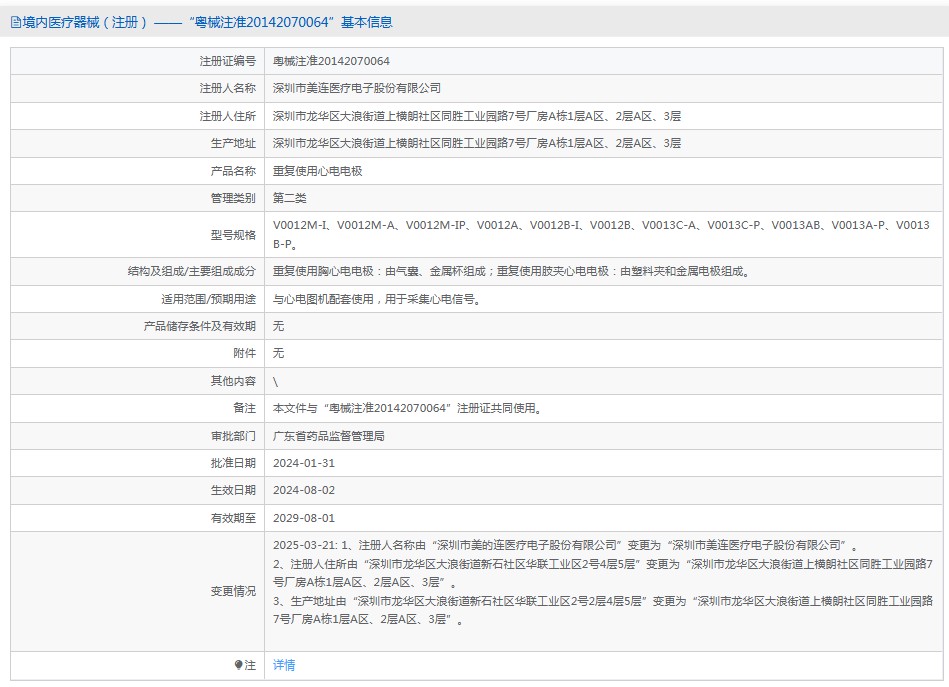Click the 结构及组成 description text
The image size is (949, 687).
tap(511, 271)
